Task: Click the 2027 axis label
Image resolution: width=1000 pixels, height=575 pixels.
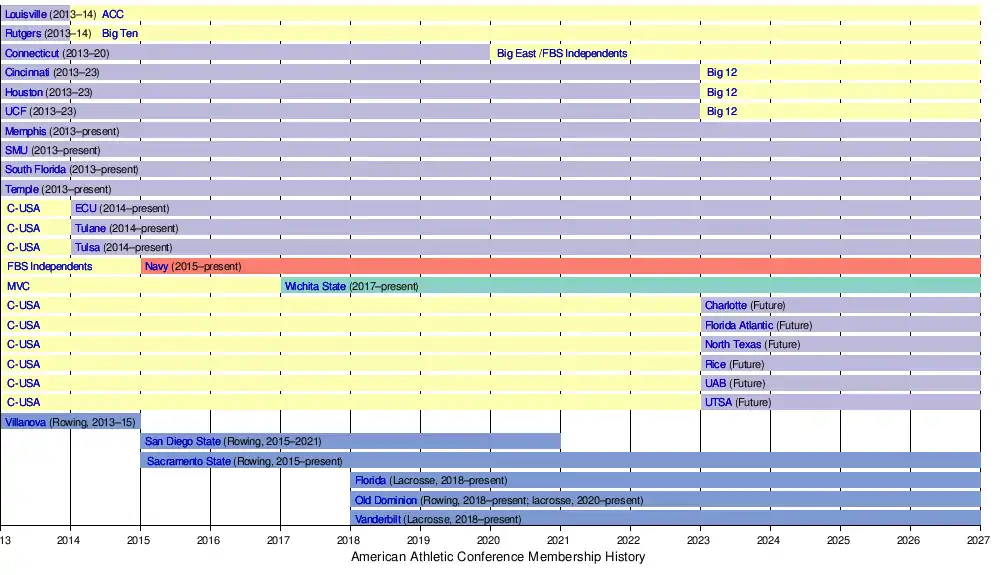Action: [x=978, y=541]
